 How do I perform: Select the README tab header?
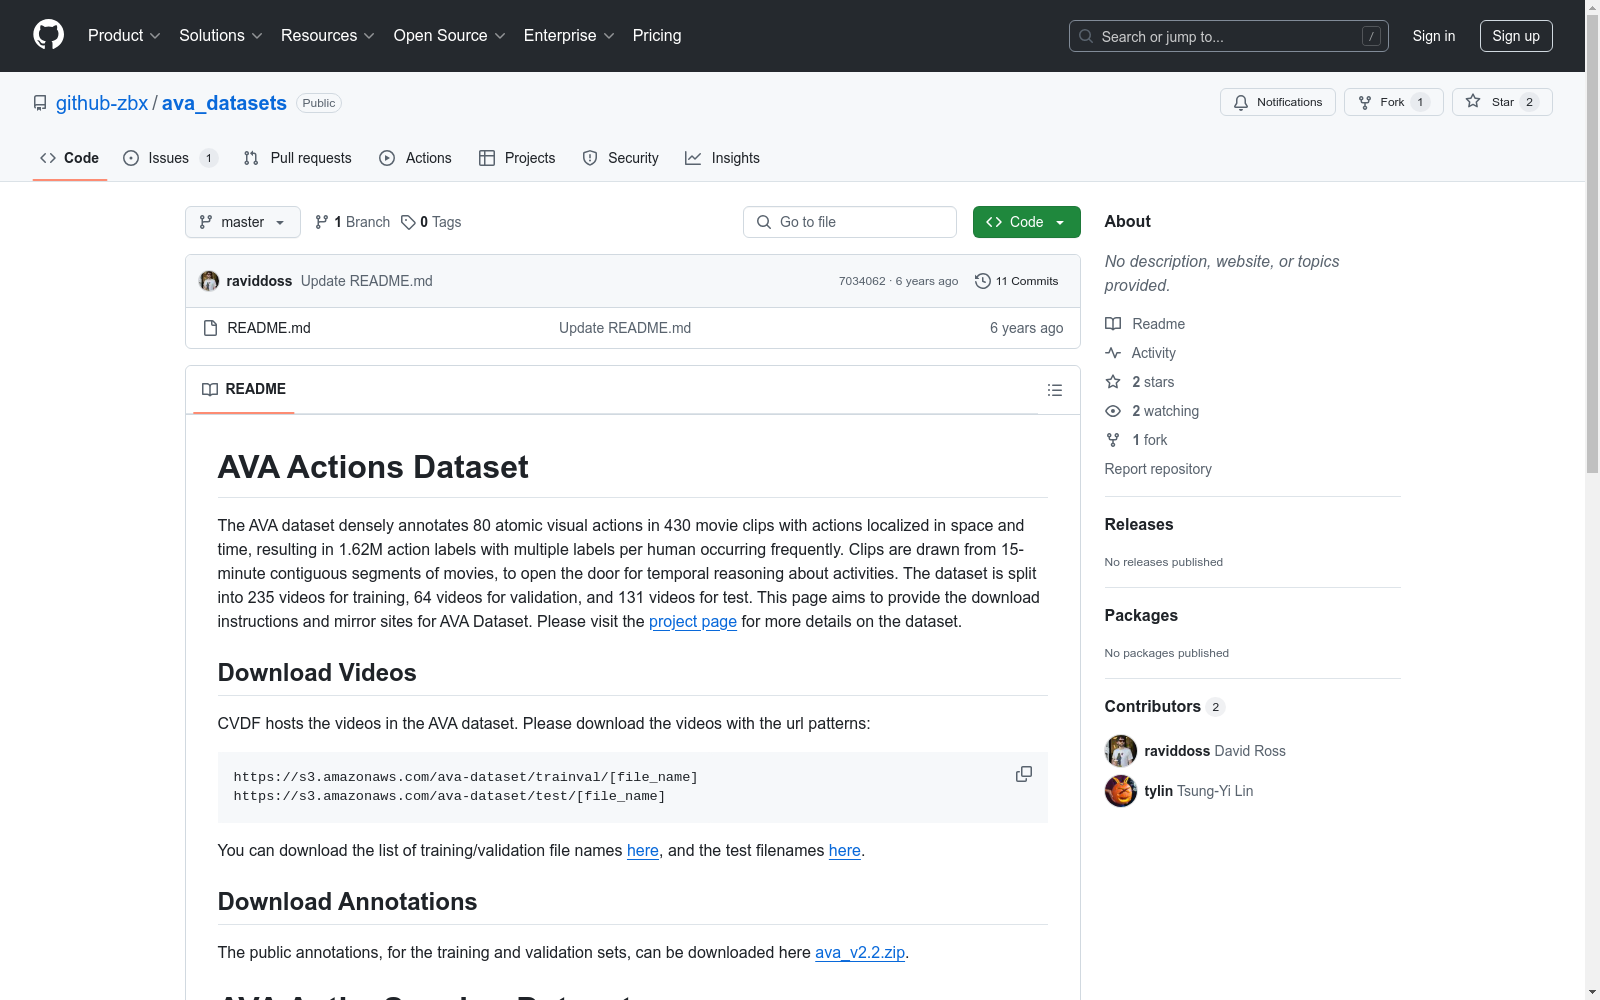pyautogui.click(x=244, y=389)
